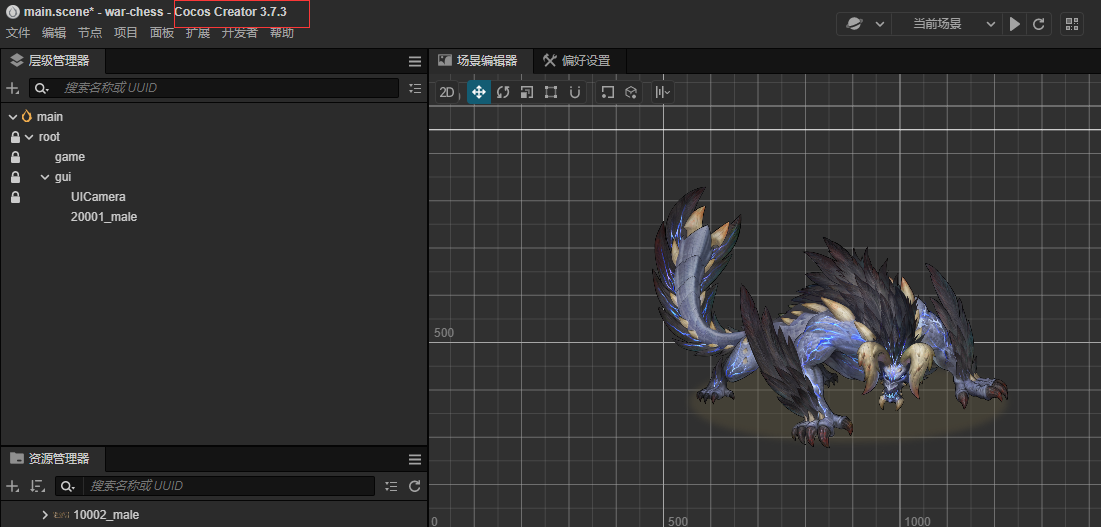Select the Rotate gizmo tool
Screen dimensions: 1101x527
pyautogui.click(x=503, y=92)
